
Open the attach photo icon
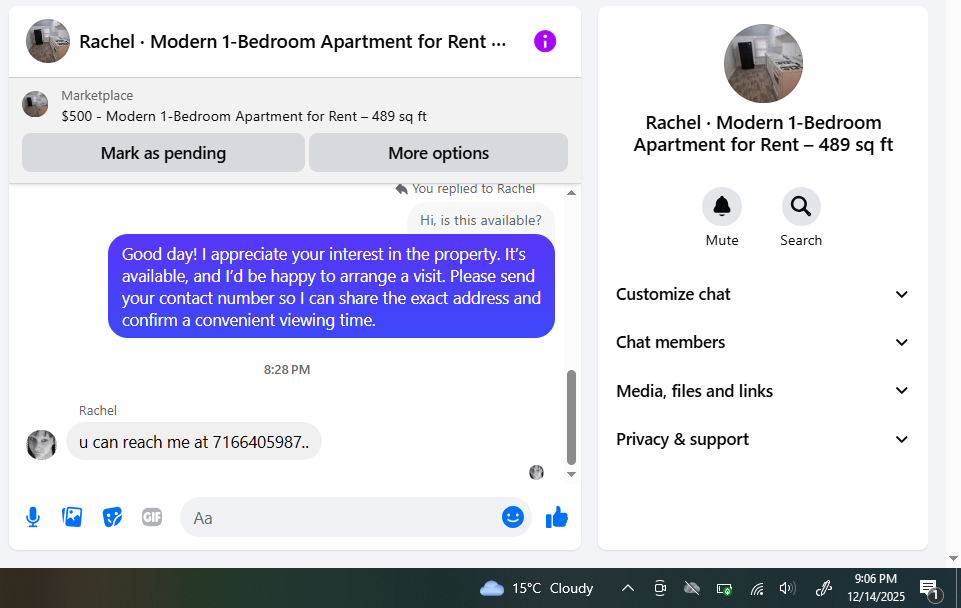(72, 517)
